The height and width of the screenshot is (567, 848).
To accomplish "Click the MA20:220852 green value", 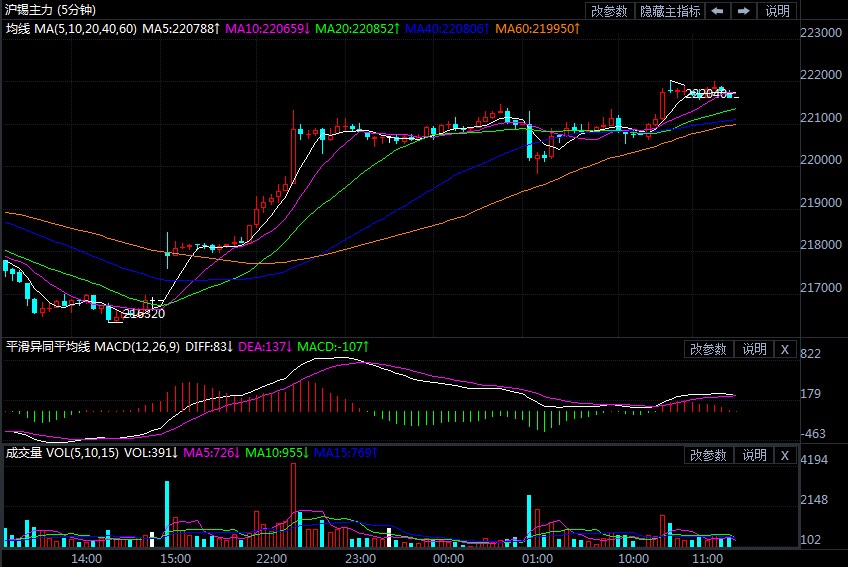I will 357,29.
